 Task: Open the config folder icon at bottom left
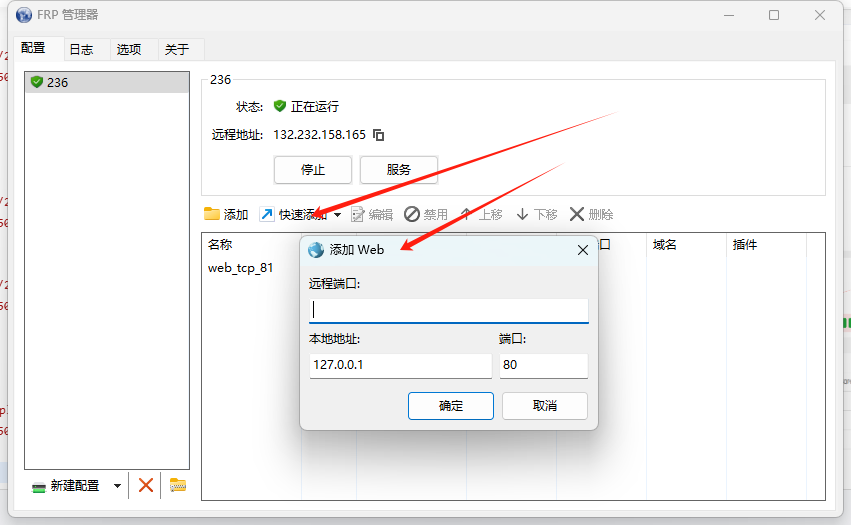pyautogui.click(x=178, y=485)
